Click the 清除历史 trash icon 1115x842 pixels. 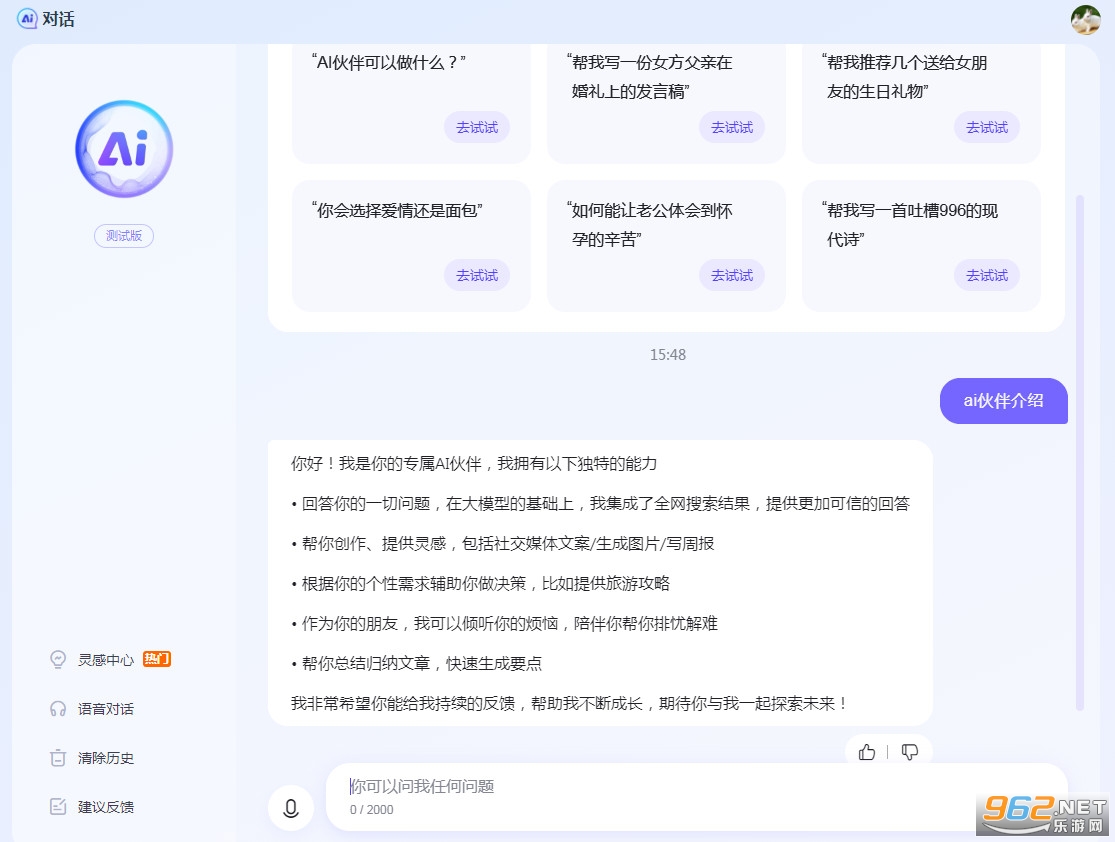[58, 757]
